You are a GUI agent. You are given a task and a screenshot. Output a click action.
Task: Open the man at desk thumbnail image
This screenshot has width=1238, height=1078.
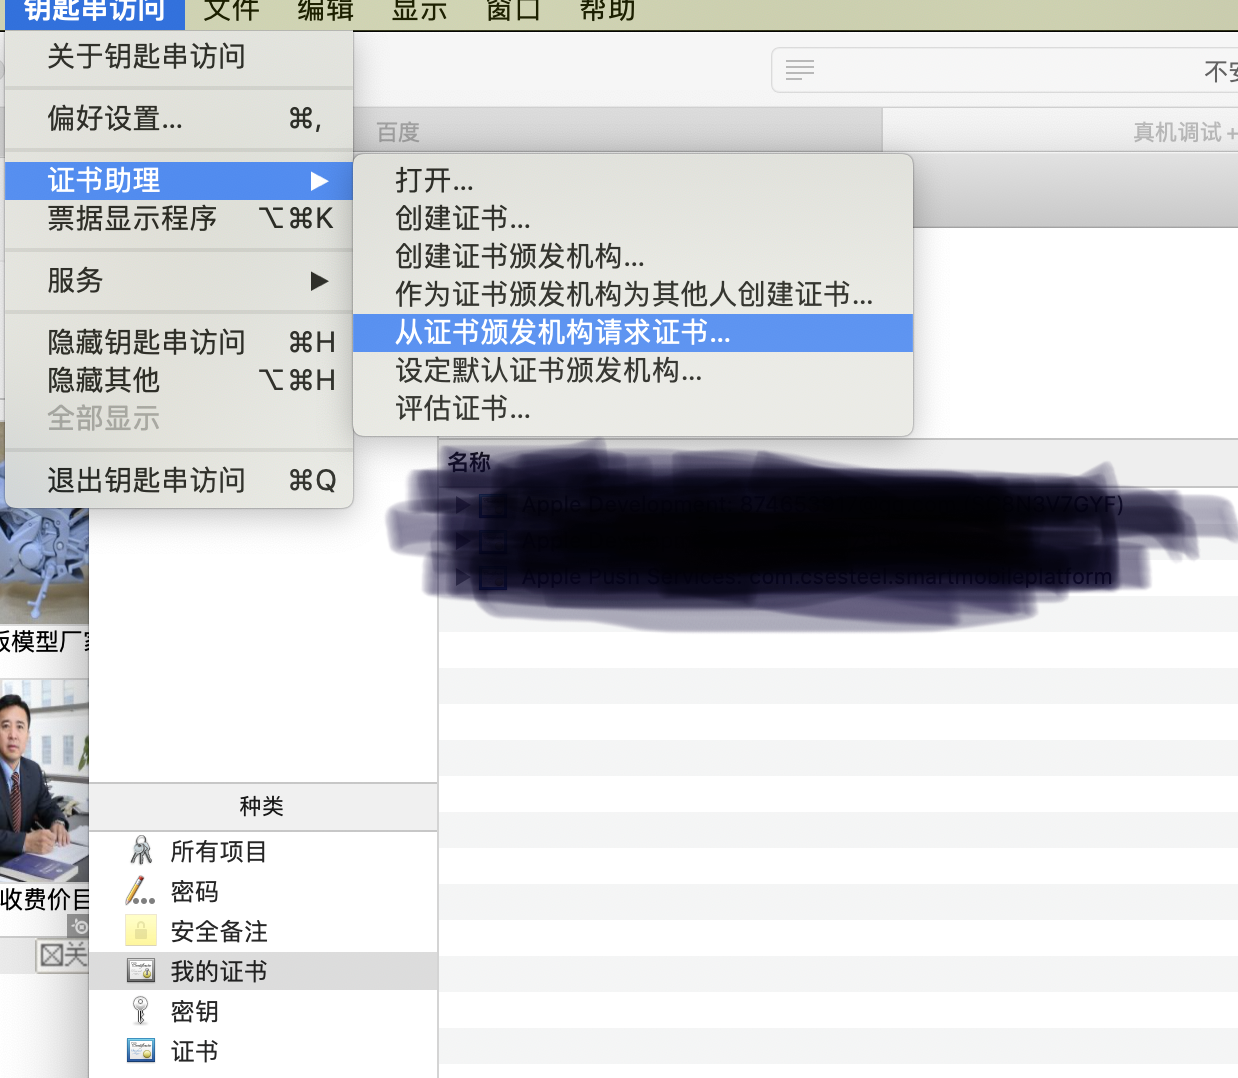click(x=44, y=780)
